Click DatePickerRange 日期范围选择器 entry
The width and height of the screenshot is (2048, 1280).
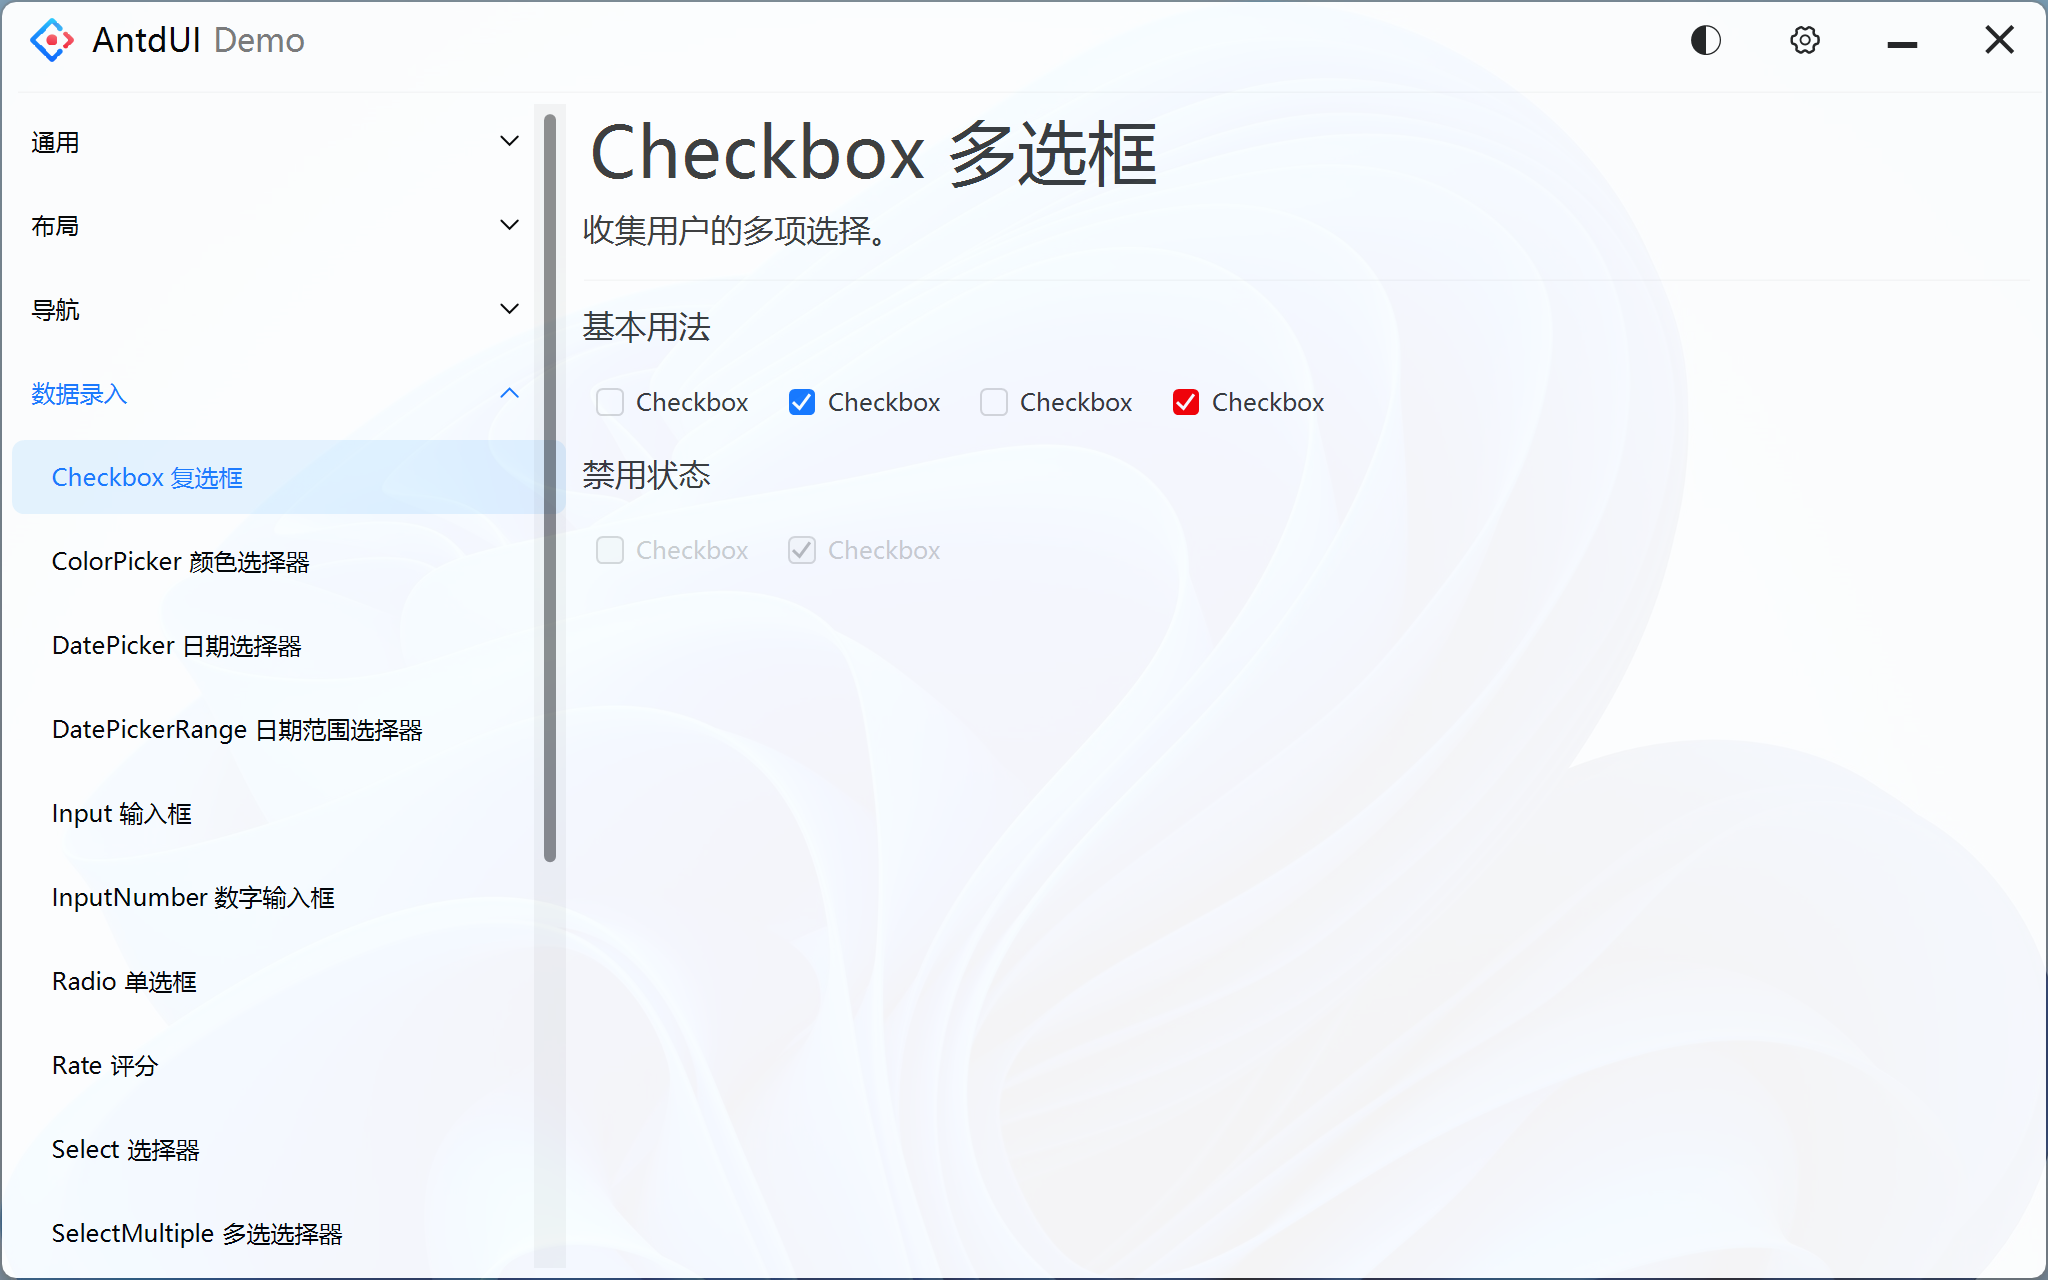tap(238, 729)
